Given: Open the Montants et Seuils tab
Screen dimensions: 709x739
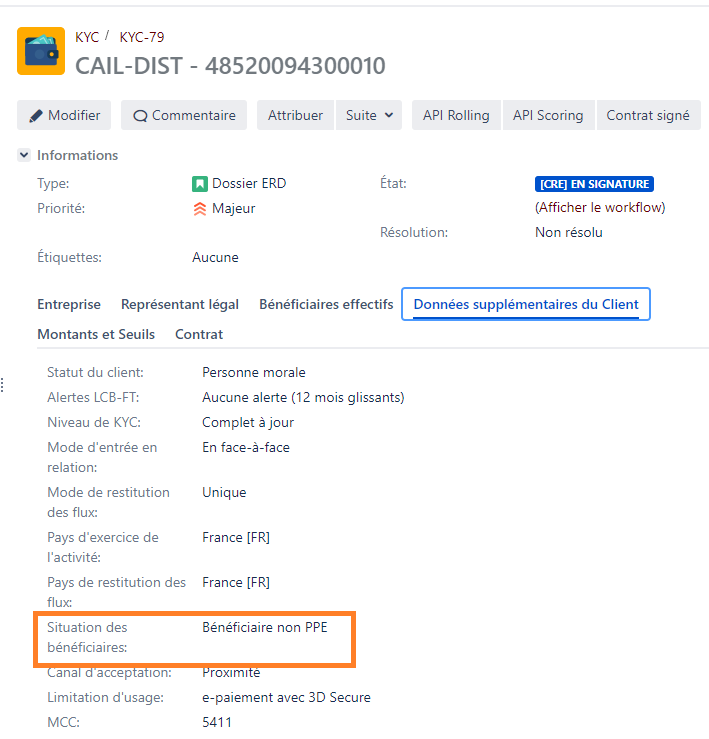Looking at the screenshot, I should click(x=97, y=335).
